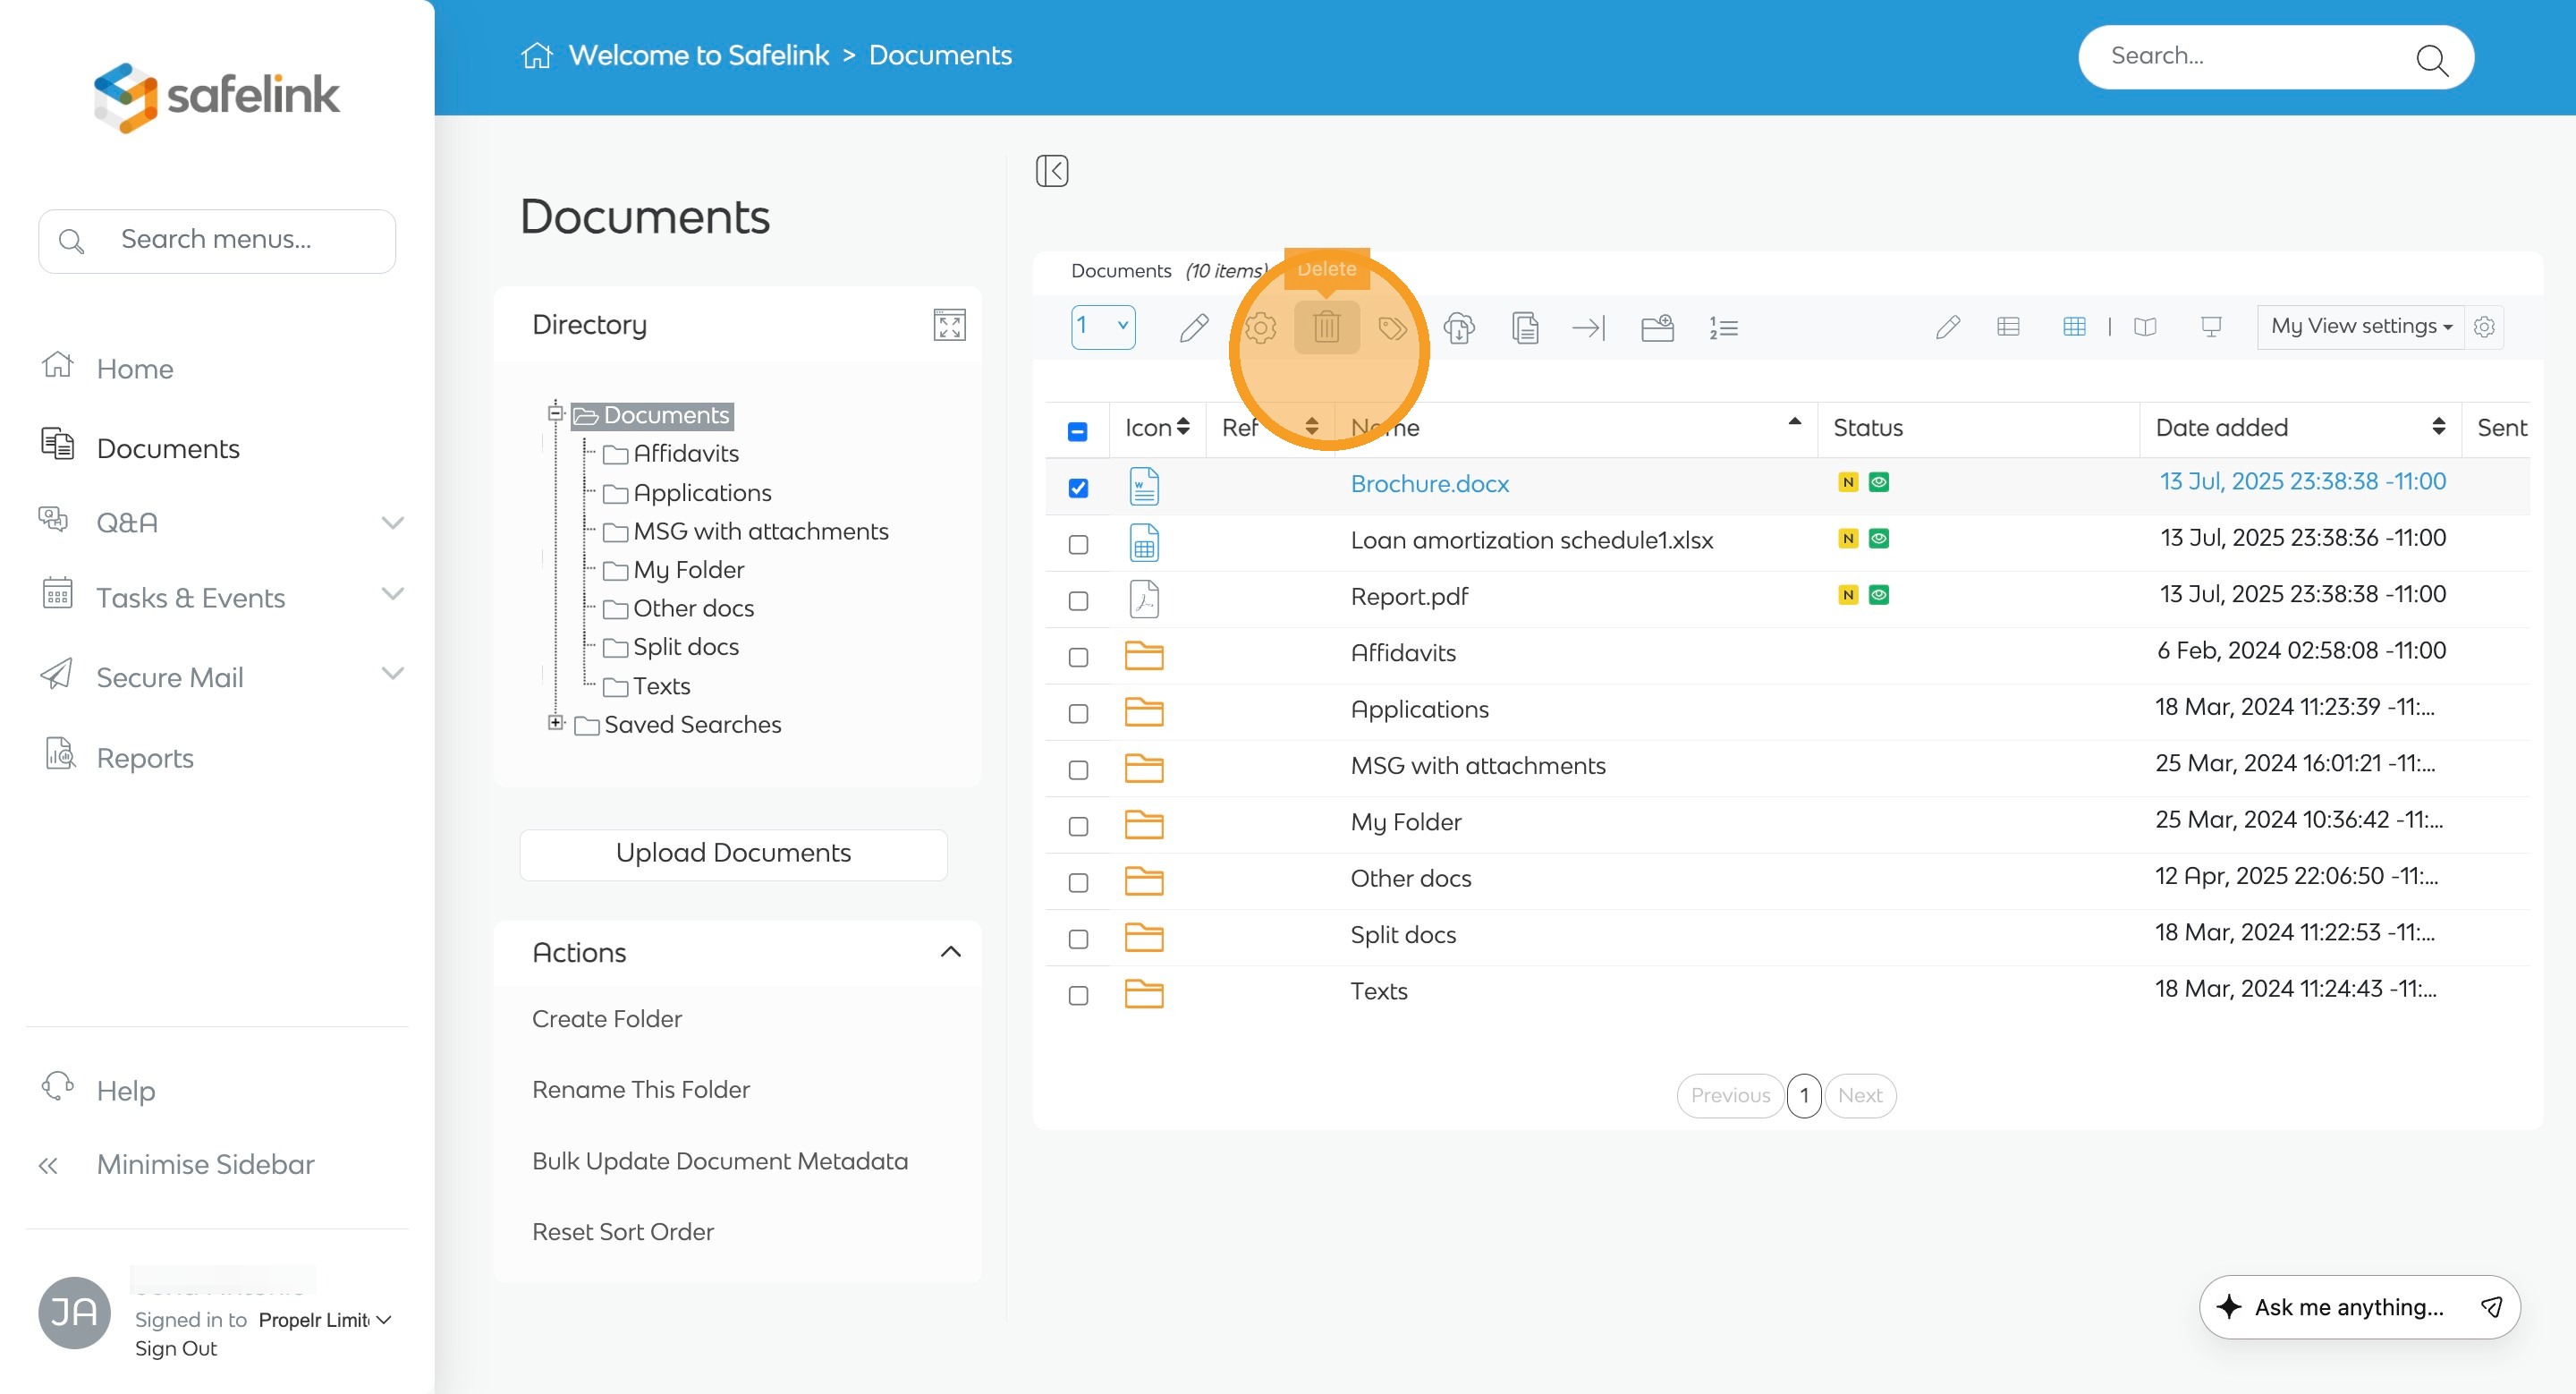2576x1394 pixels.
Task: Click the Create Folder action link
Action: tap(606, 1018)
